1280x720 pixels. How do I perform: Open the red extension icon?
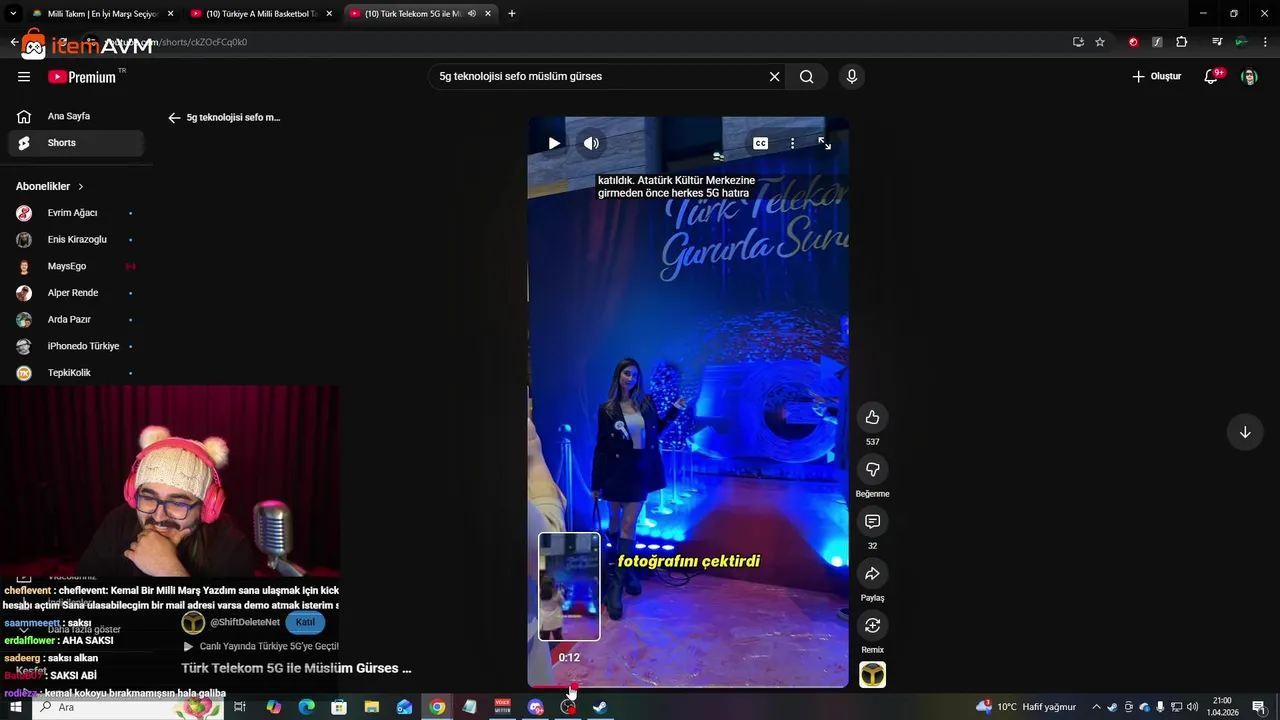pyautogui.click(x=1133, y=42)
